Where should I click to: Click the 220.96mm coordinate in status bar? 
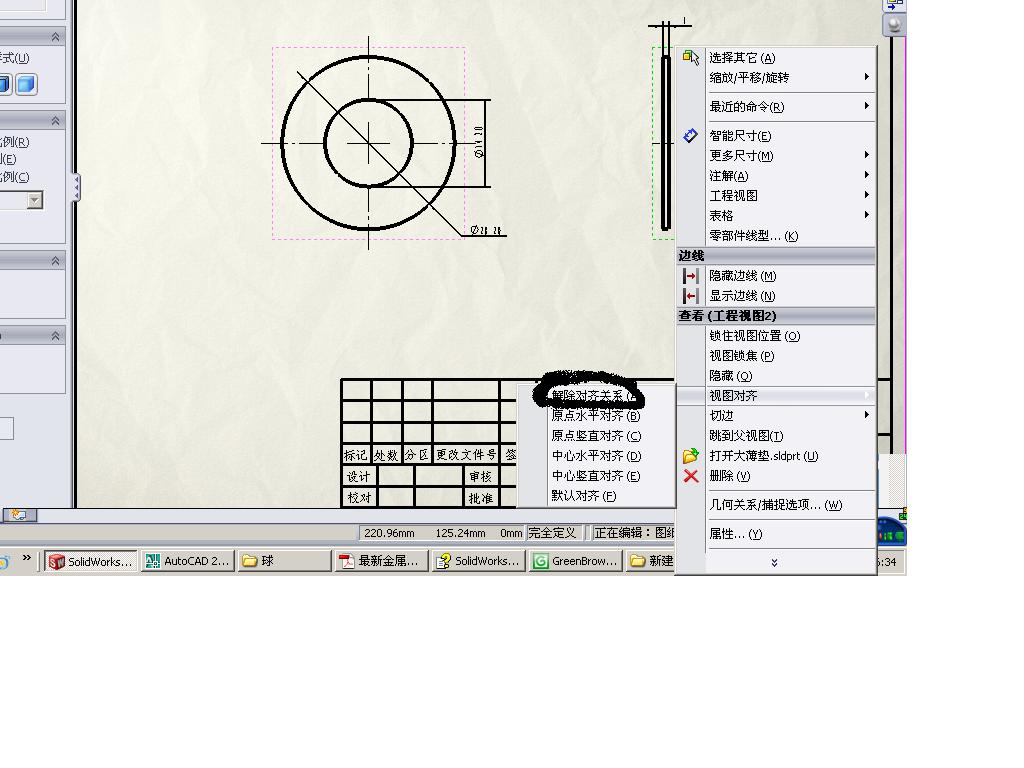pos(389,533)
